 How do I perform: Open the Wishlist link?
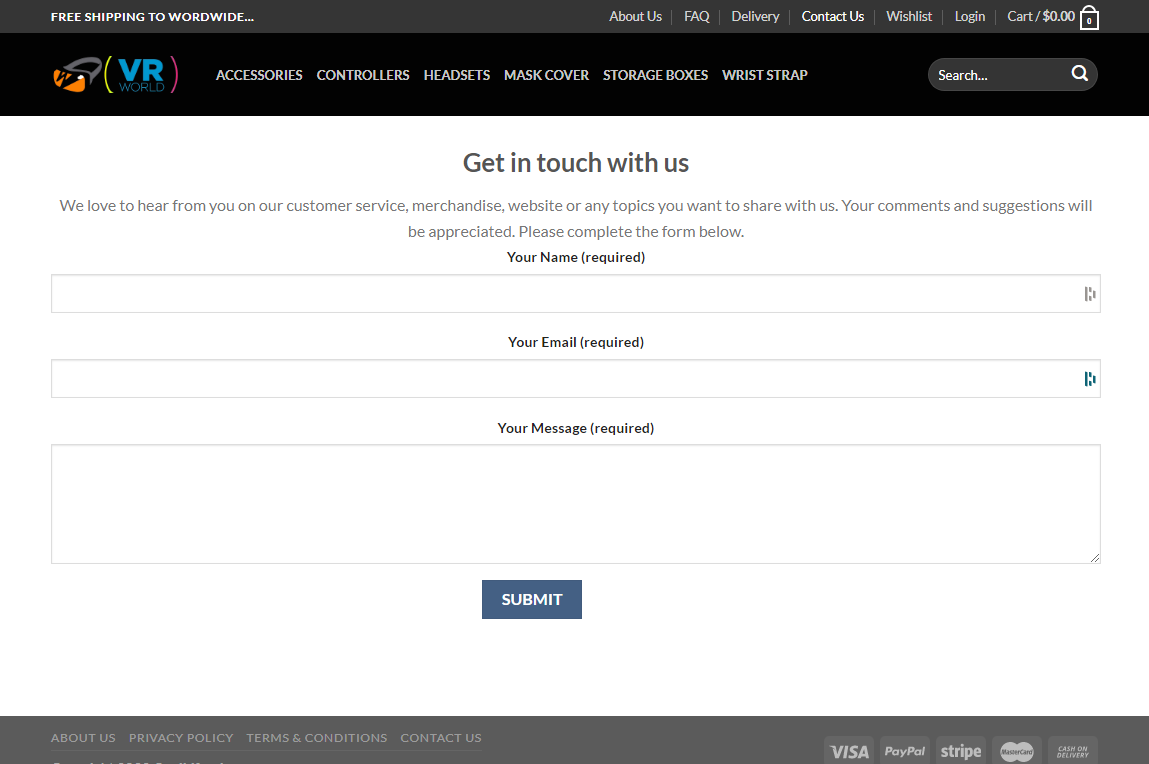[x=908, y=16]
